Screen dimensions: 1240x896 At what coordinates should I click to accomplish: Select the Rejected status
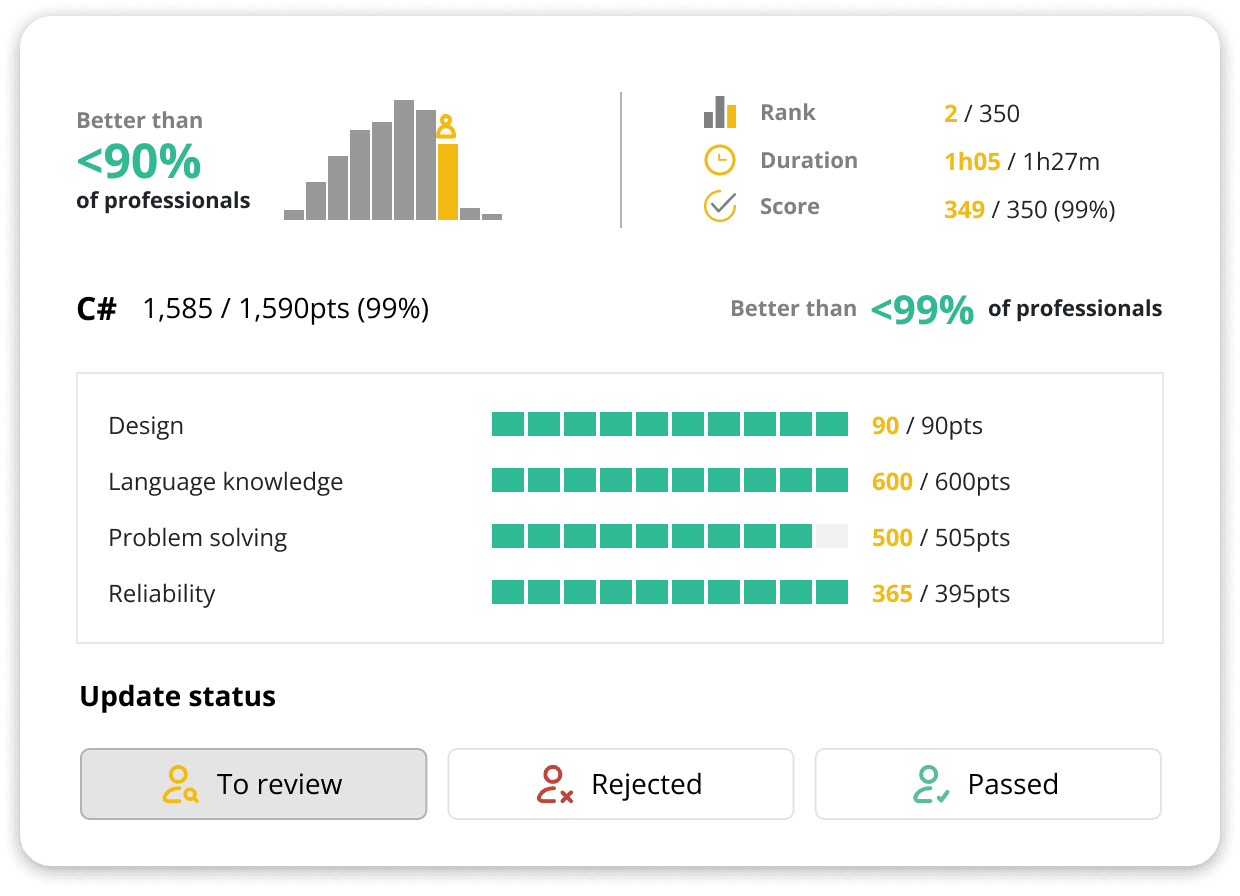pos(620,784)
